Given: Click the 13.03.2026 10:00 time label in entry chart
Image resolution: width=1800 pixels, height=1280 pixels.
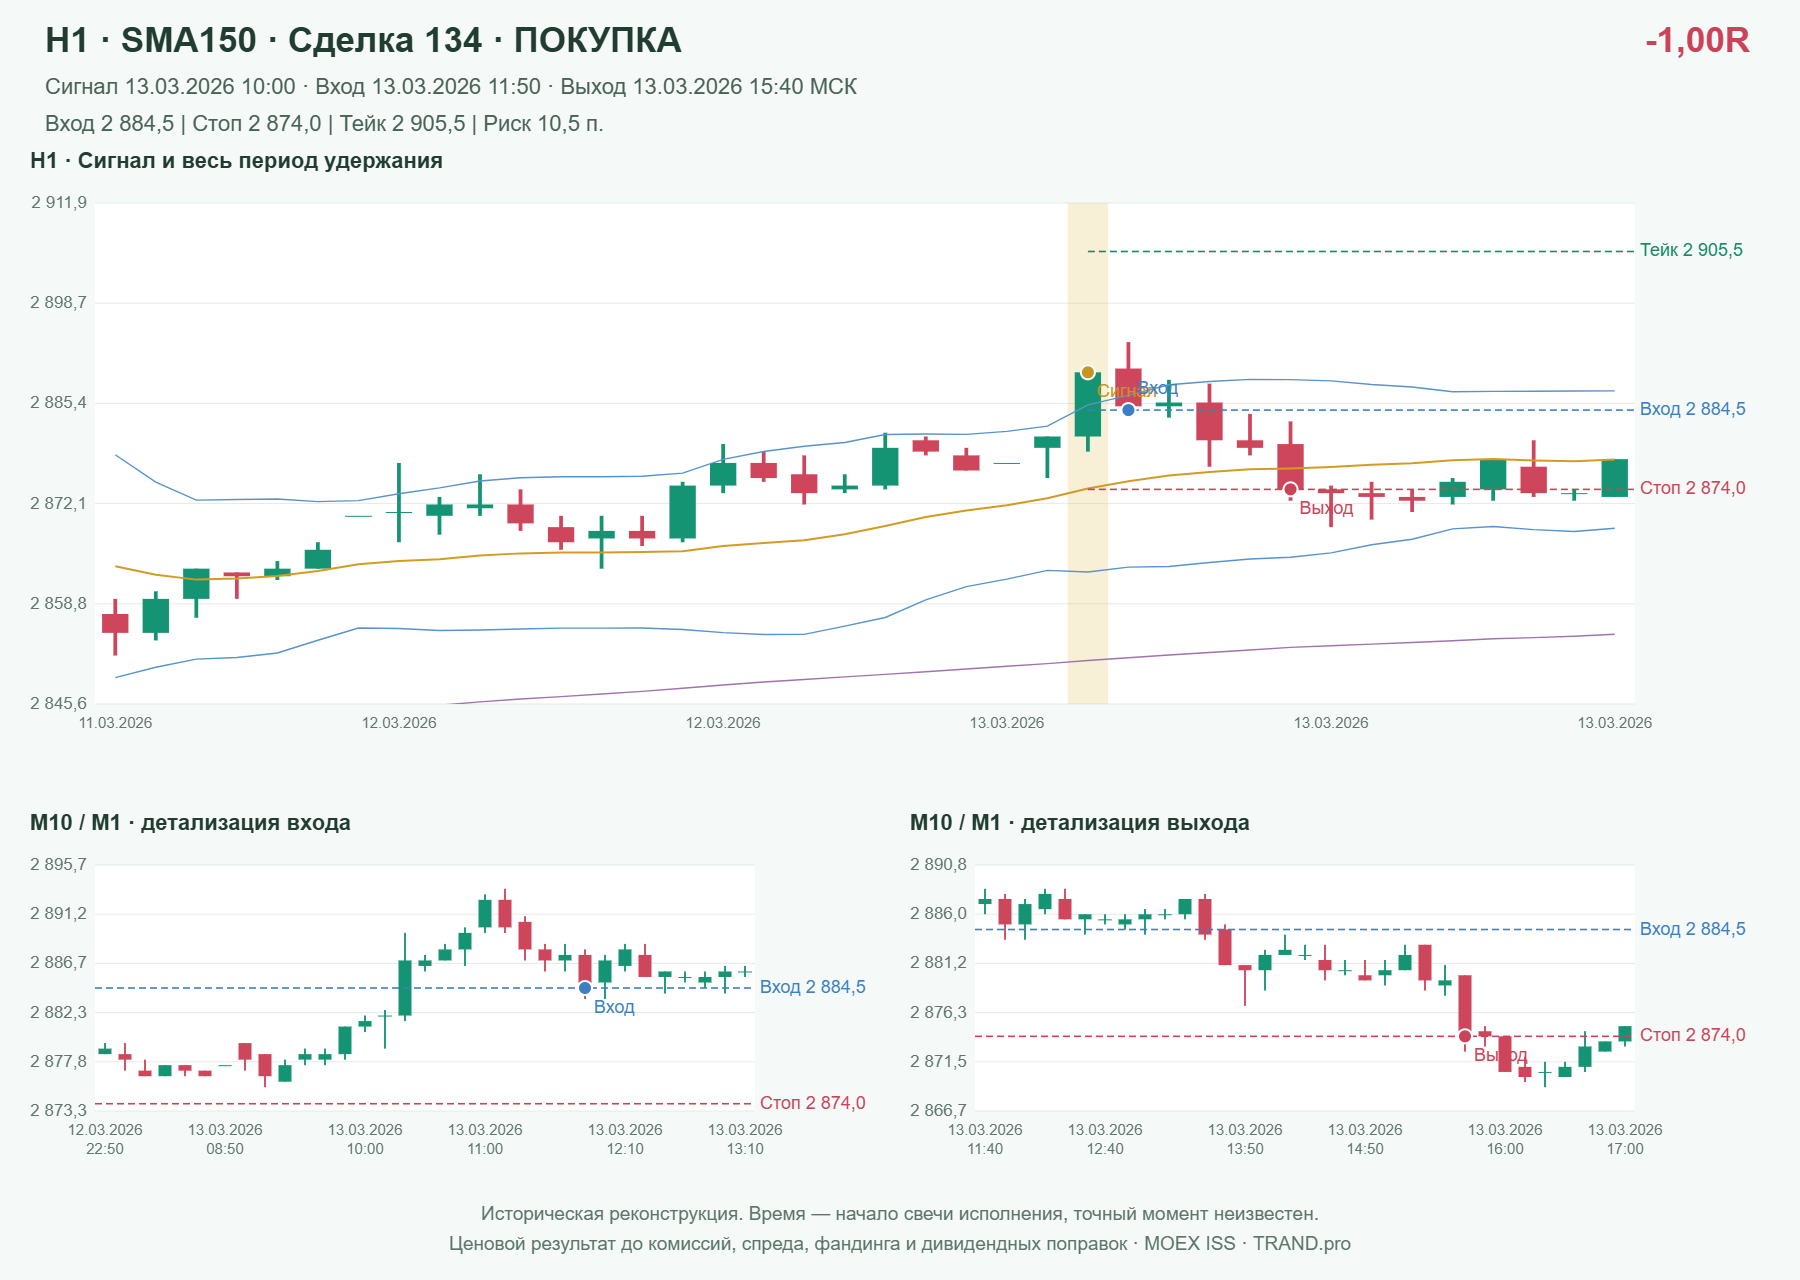Looking at the screenshot, I should 365,1139.
